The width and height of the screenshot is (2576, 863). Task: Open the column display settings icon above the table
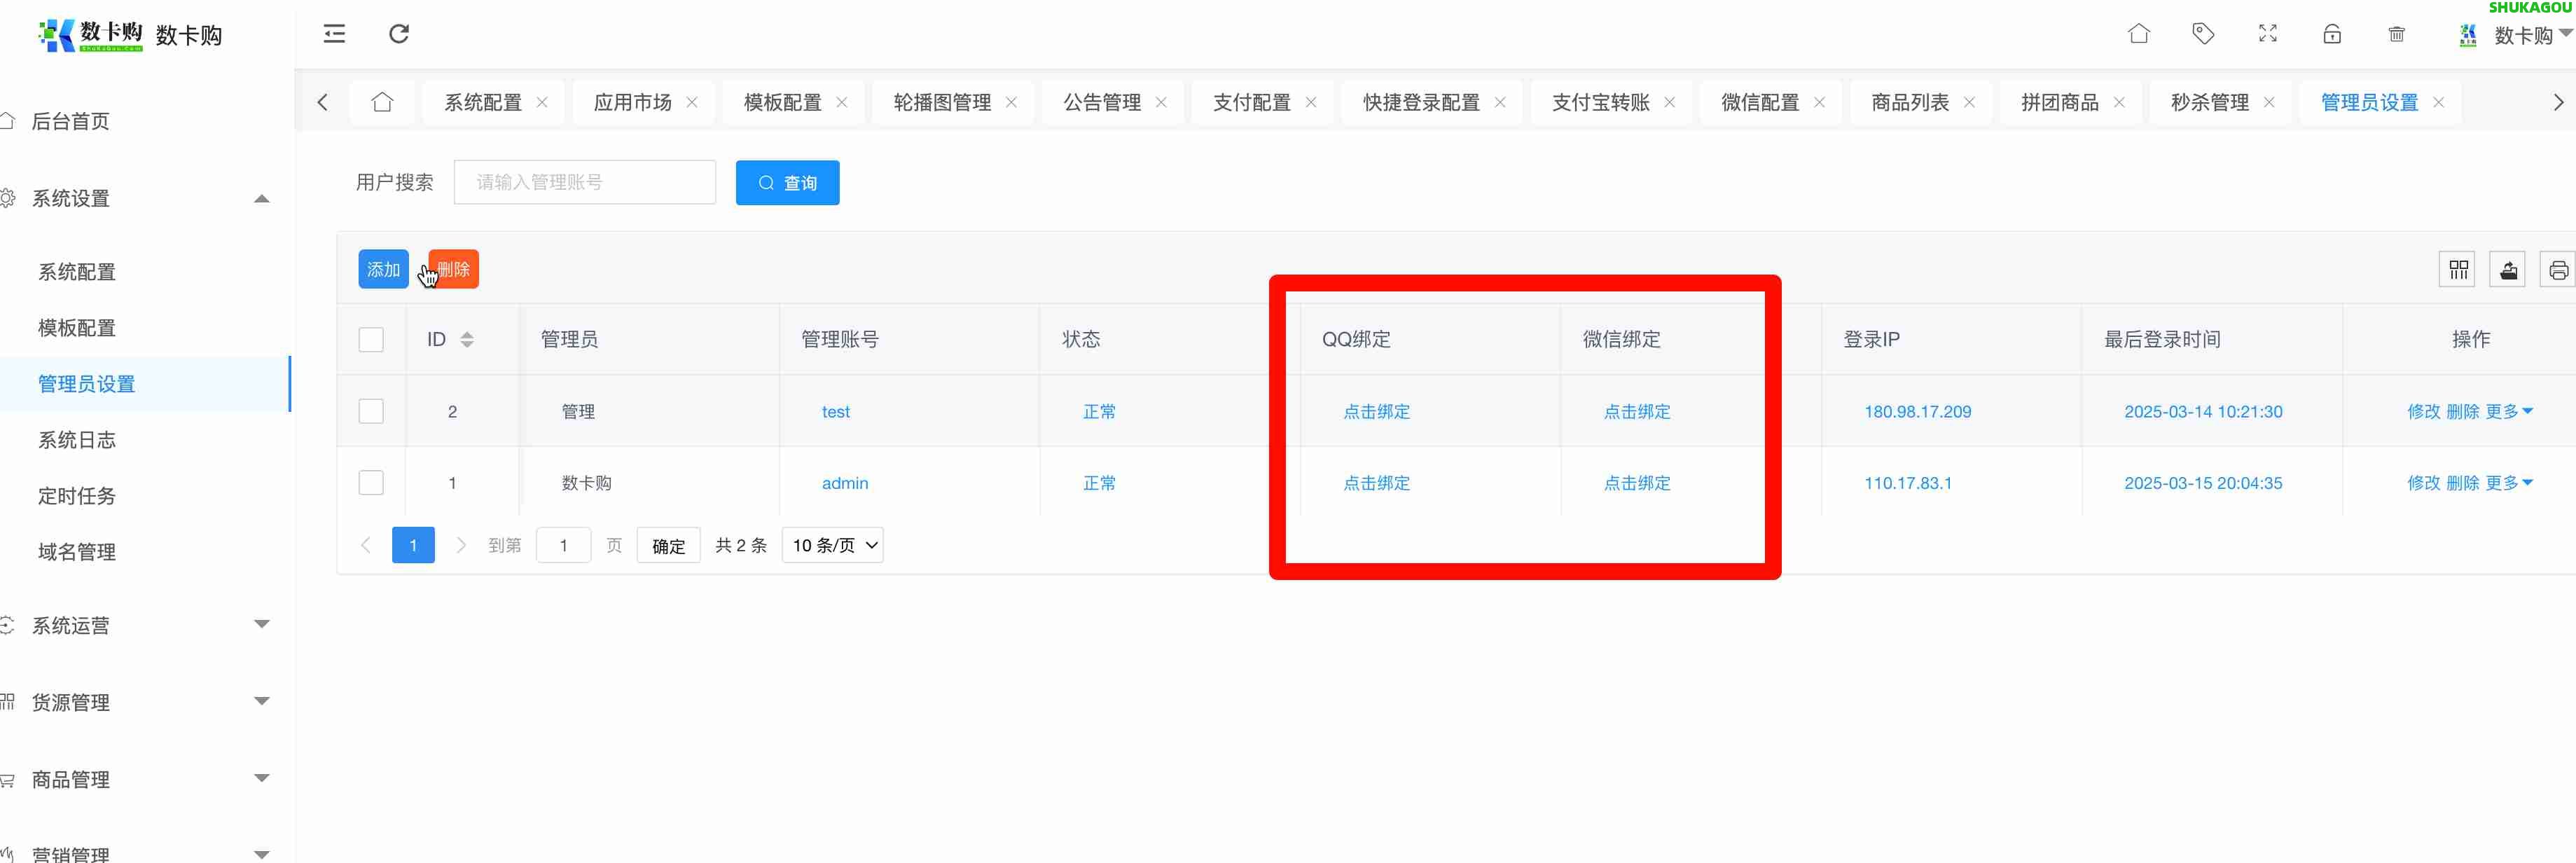2458,268
